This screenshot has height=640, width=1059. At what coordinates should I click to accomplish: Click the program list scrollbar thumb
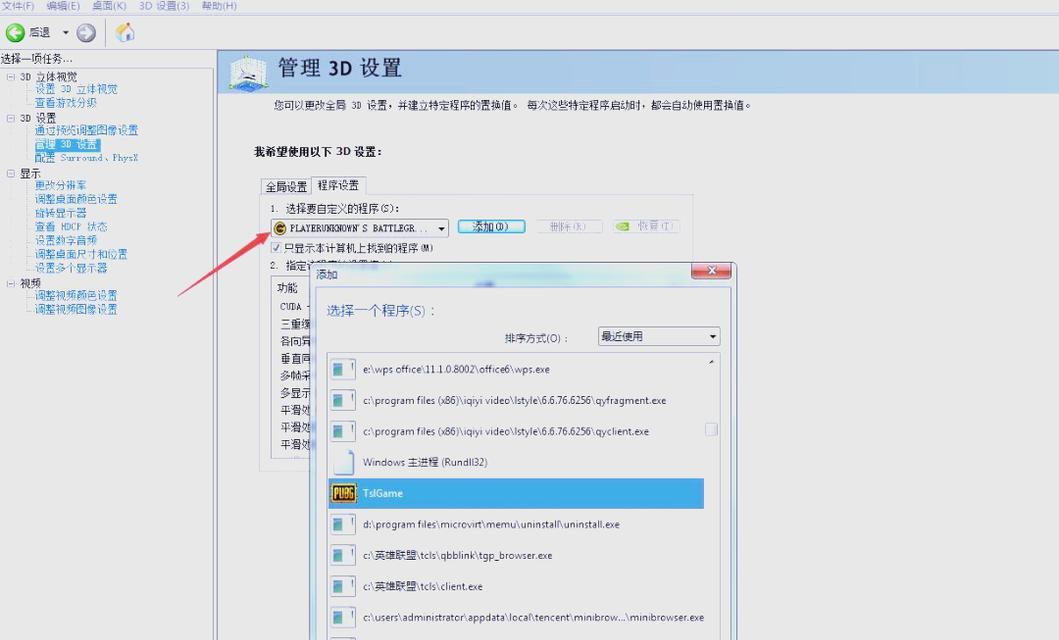(711, 429)
